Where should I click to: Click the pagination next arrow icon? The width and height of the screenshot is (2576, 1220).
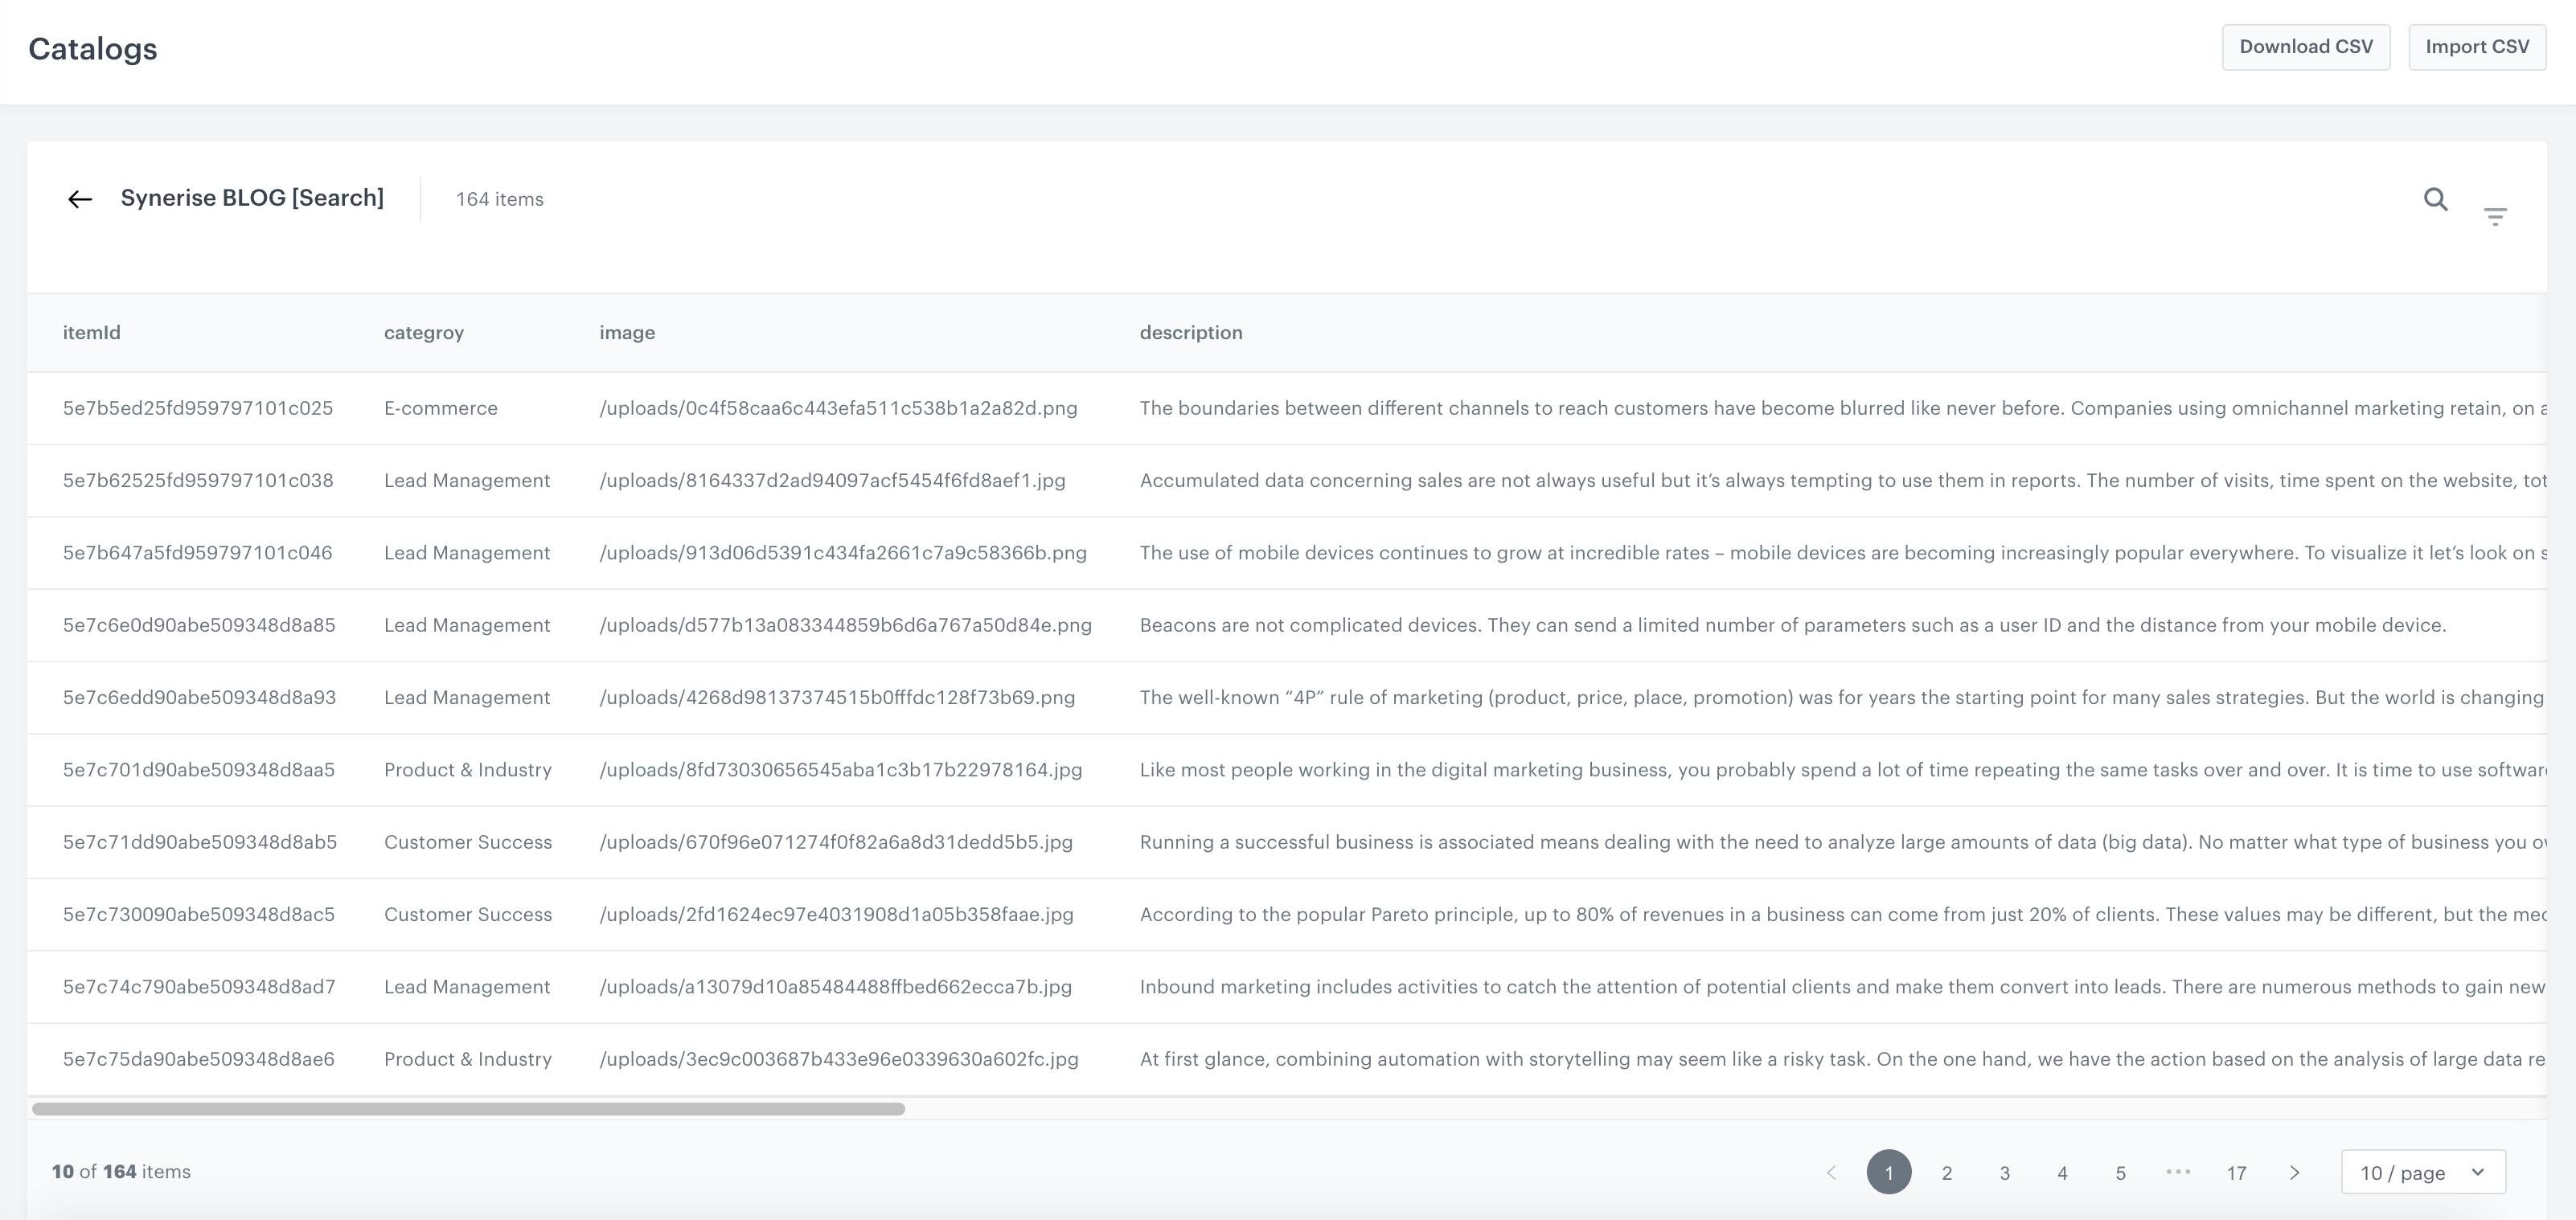pos(2295,1173)
